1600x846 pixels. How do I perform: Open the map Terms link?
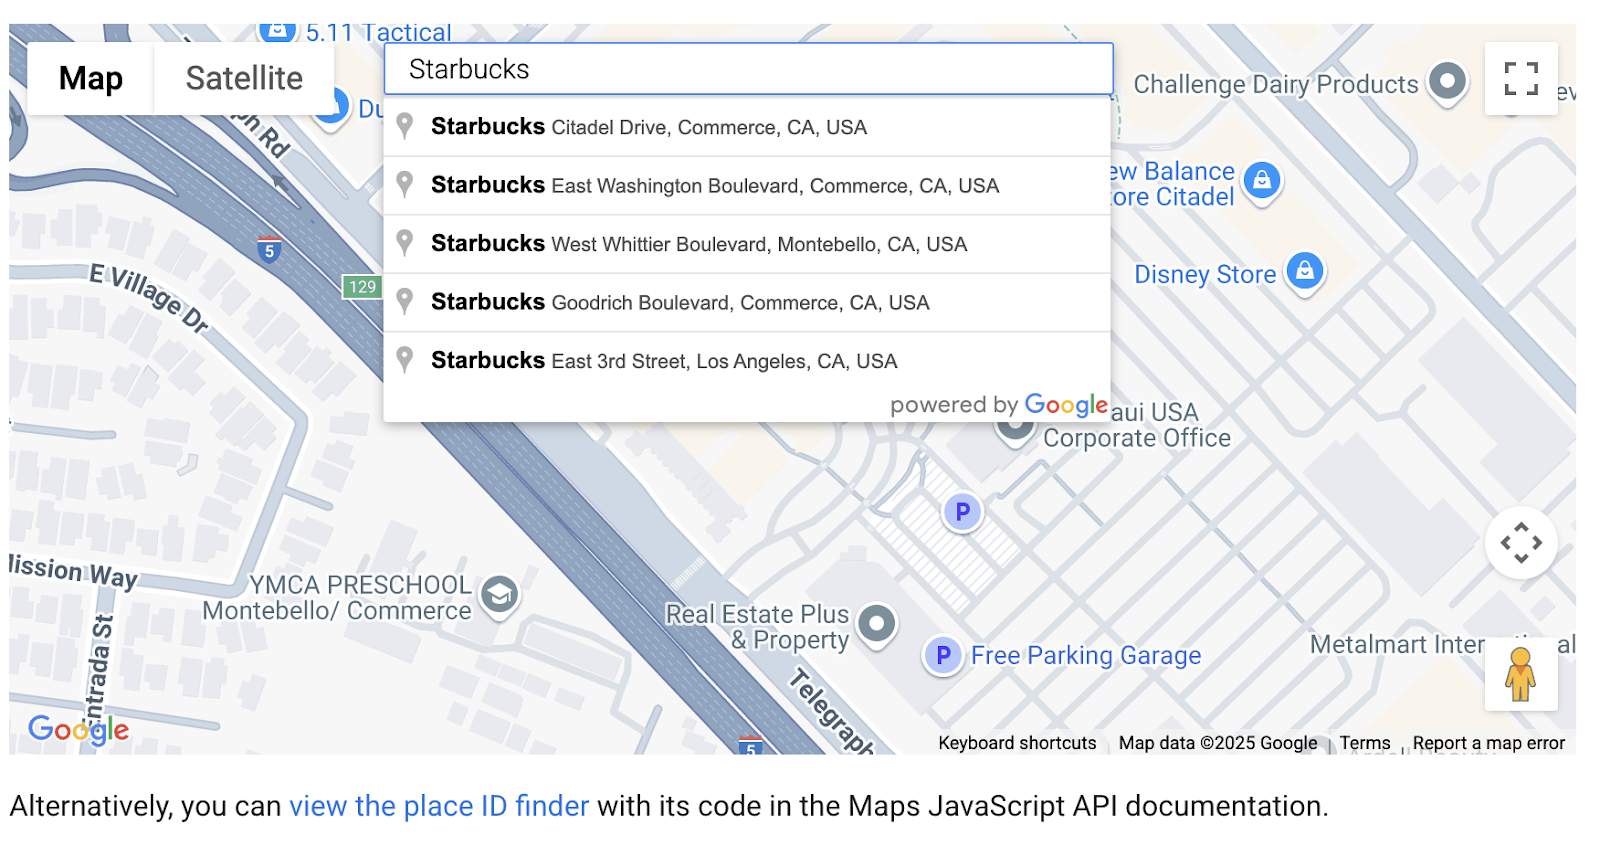(1365, 743)
